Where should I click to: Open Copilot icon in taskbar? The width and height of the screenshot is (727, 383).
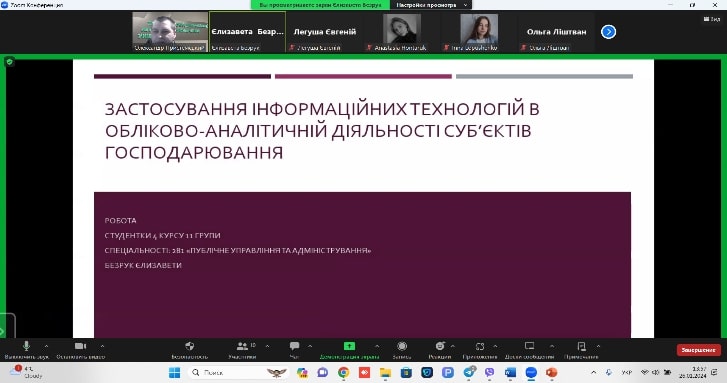pos(302,372)
